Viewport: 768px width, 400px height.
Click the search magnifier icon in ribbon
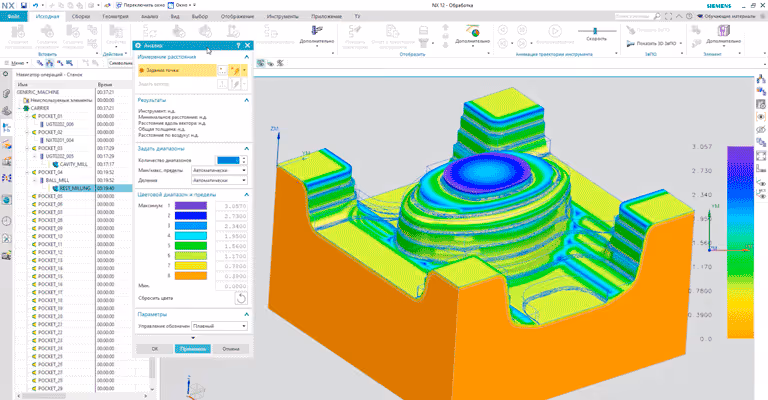coord(657,16)
